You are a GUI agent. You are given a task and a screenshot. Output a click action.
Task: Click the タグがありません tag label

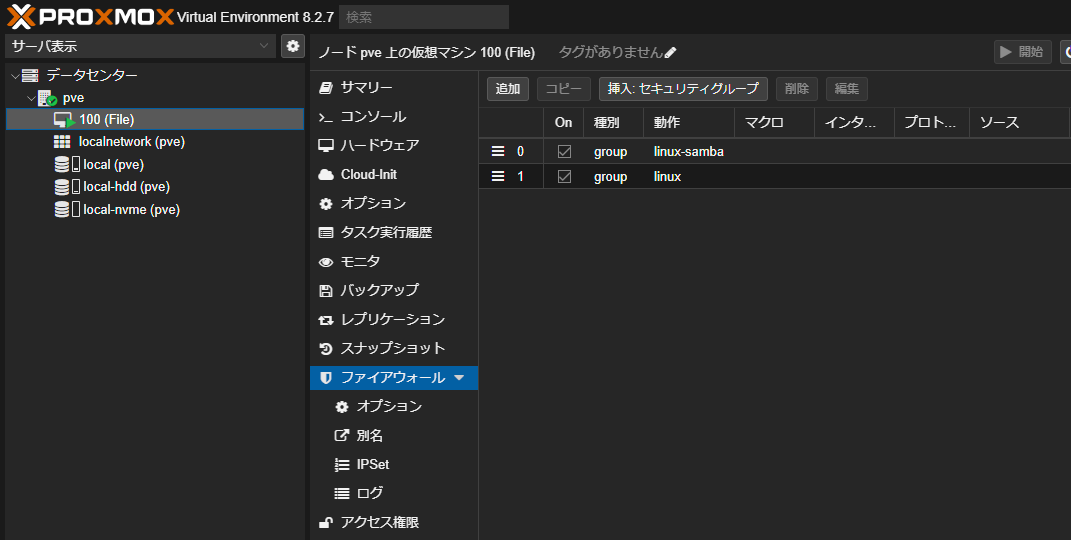coord(611,53)
